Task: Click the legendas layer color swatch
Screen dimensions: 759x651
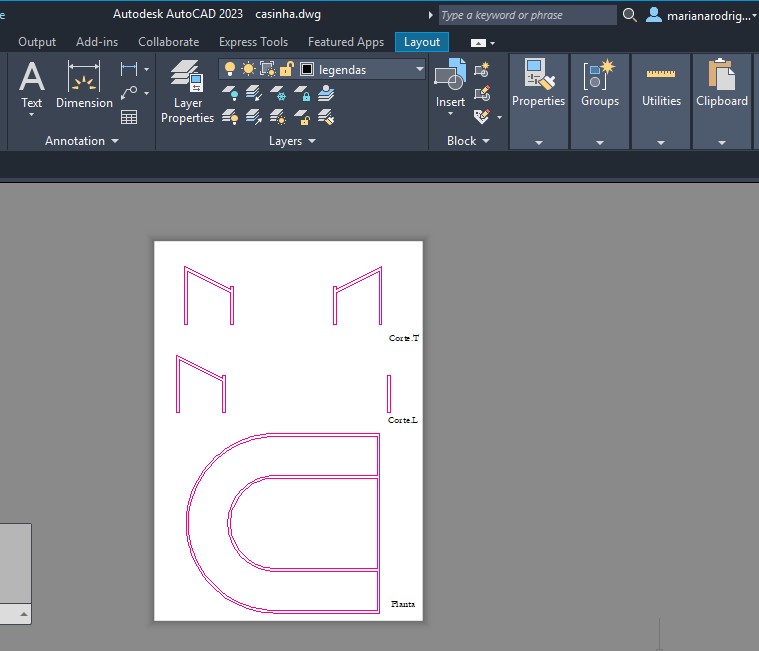Action: 307,69
